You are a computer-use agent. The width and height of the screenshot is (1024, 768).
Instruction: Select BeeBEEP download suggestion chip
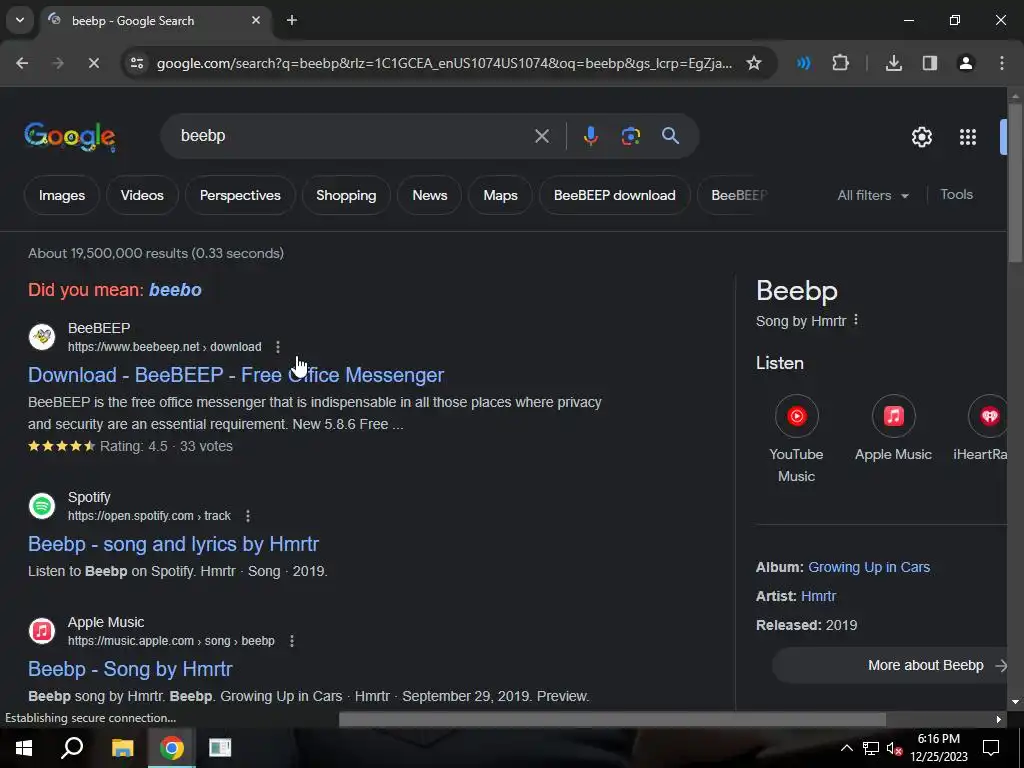point(615,195)
